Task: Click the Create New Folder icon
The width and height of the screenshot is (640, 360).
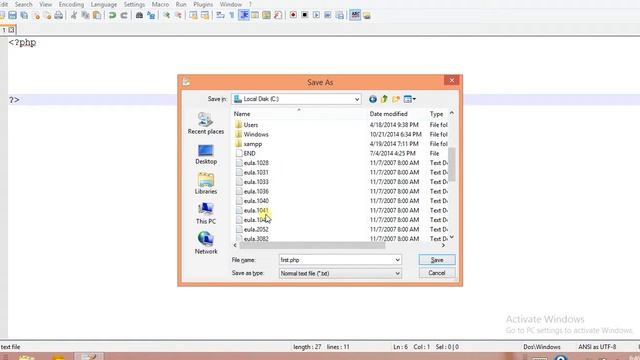Action: [x=396, y=99]
